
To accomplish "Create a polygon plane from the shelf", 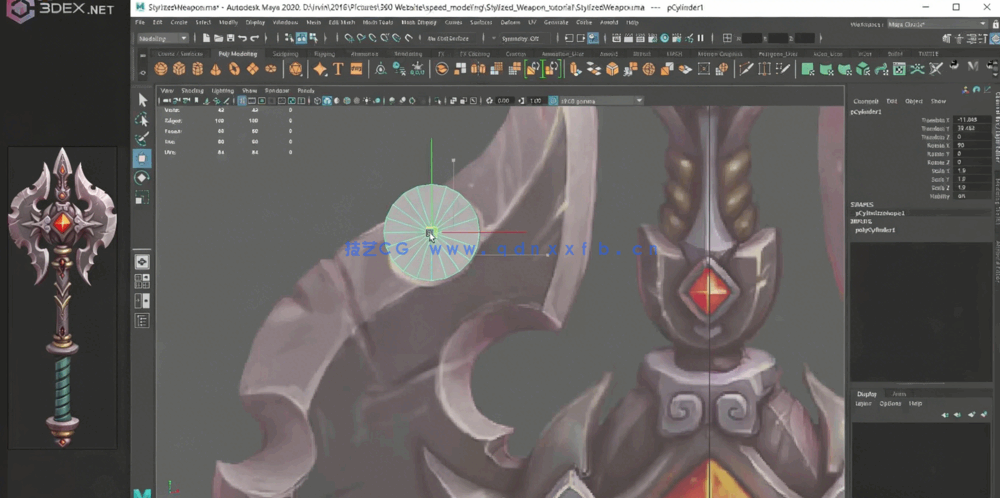I will 253,69.
